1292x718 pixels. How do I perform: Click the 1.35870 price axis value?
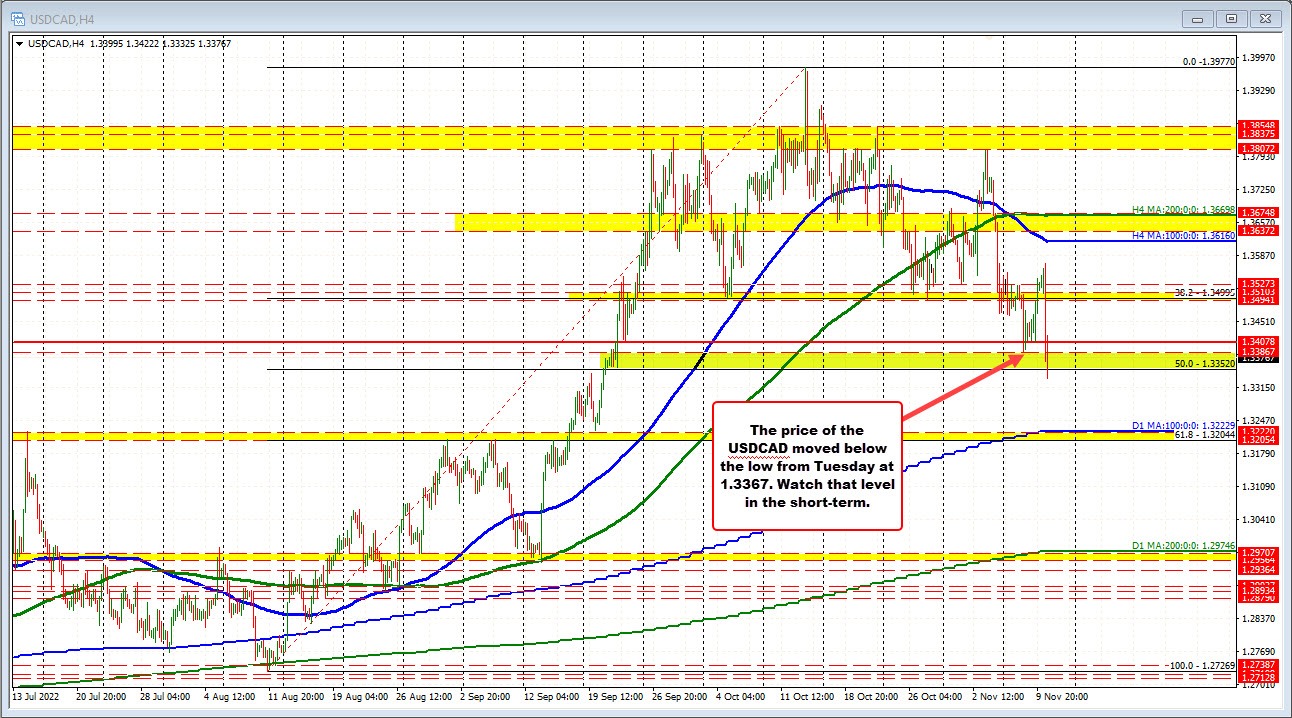[x=1257, y=255]
